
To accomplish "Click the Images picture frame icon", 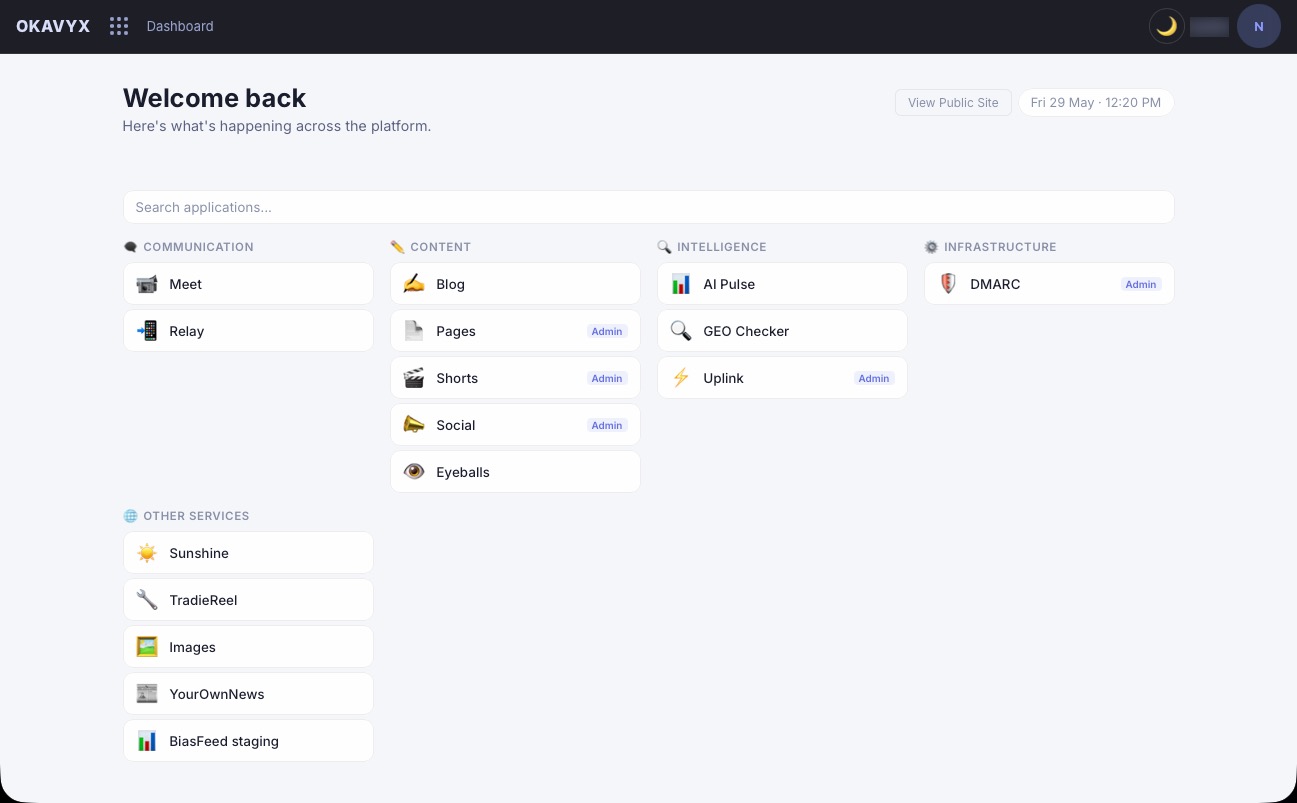I will [147, 647].
